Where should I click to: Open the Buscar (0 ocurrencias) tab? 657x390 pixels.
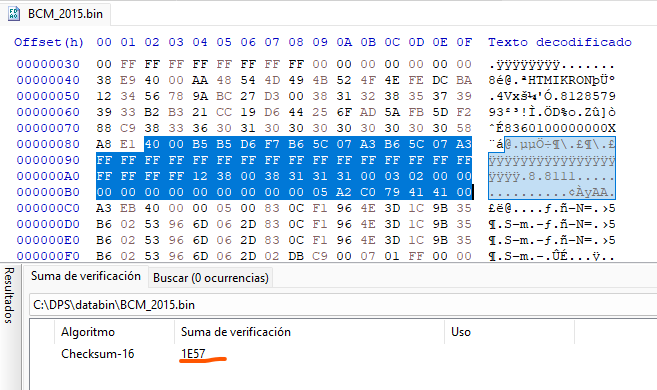(x=211, y=278)
